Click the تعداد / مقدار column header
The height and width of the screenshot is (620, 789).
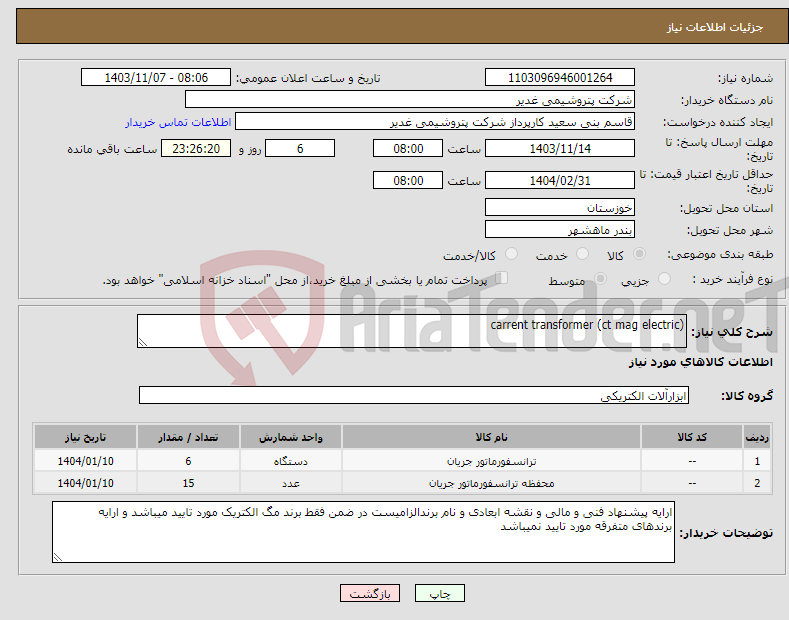pyautogui.click(x=188, y=437)
